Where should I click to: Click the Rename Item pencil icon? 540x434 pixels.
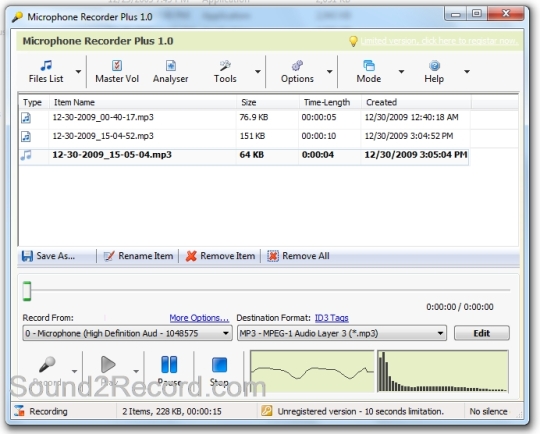click(x=109, y=256)
